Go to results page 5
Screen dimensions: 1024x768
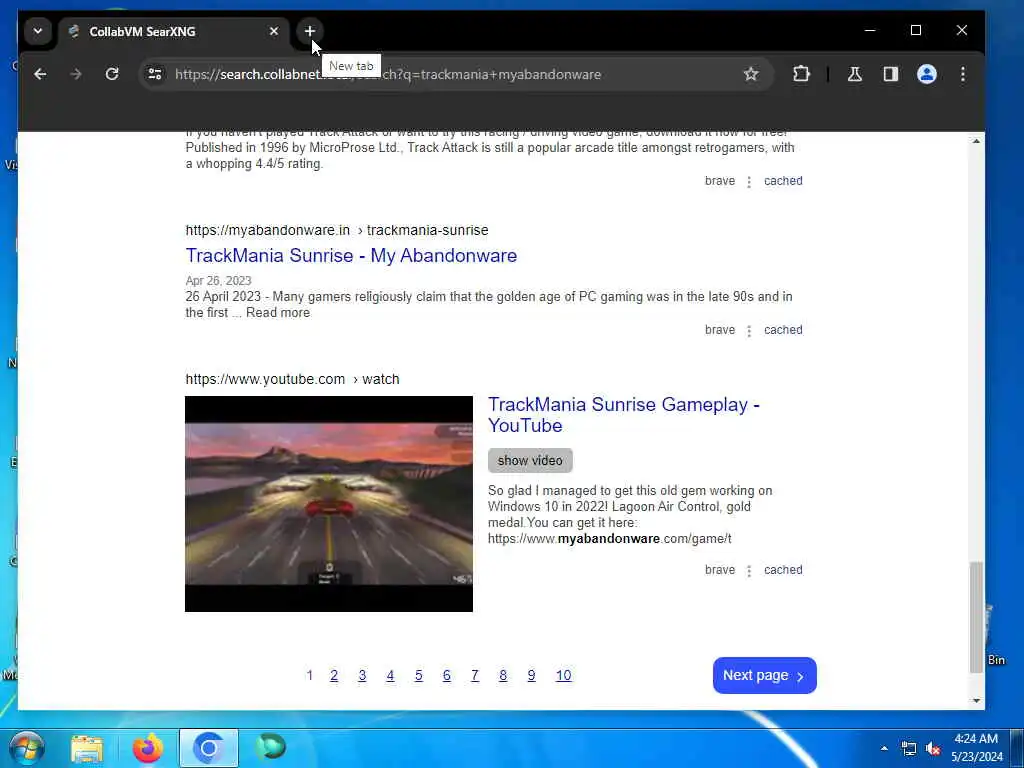pos(419,675)
